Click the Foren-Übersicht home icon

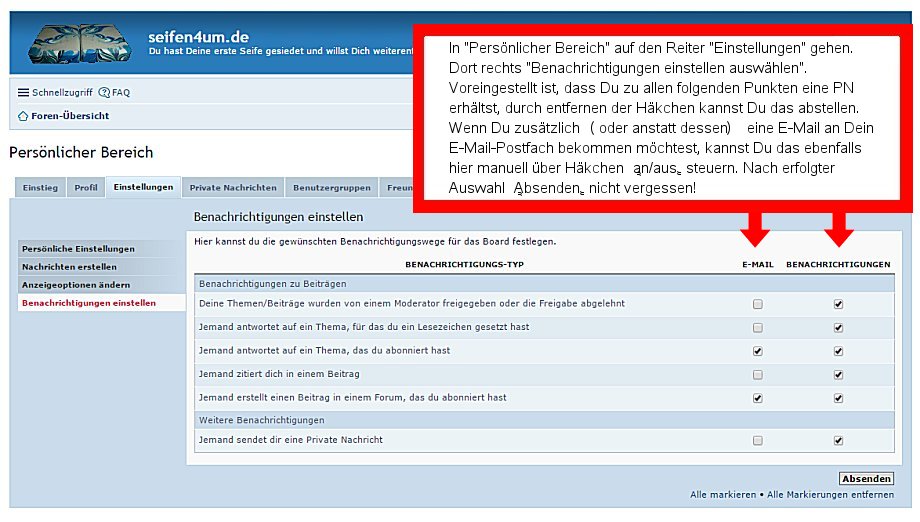click(x=23, y=116)
